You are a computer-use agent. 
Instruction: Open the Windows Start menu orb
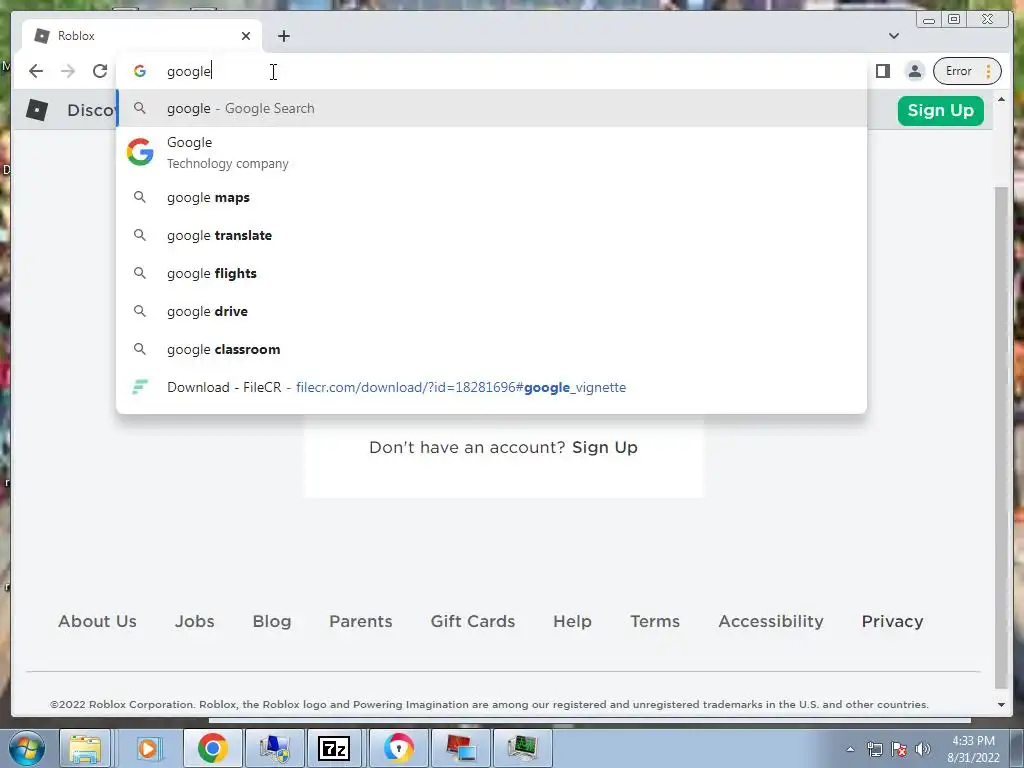tap(27, 748)
